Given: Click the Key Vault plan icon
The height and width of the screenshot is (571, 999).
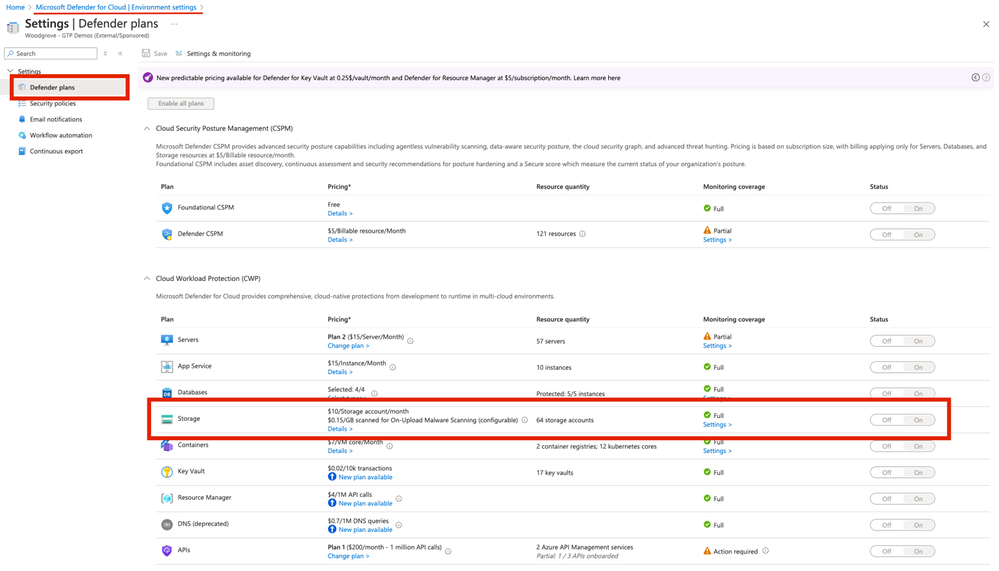Looking at the screenshot, I should pos(167,472).
